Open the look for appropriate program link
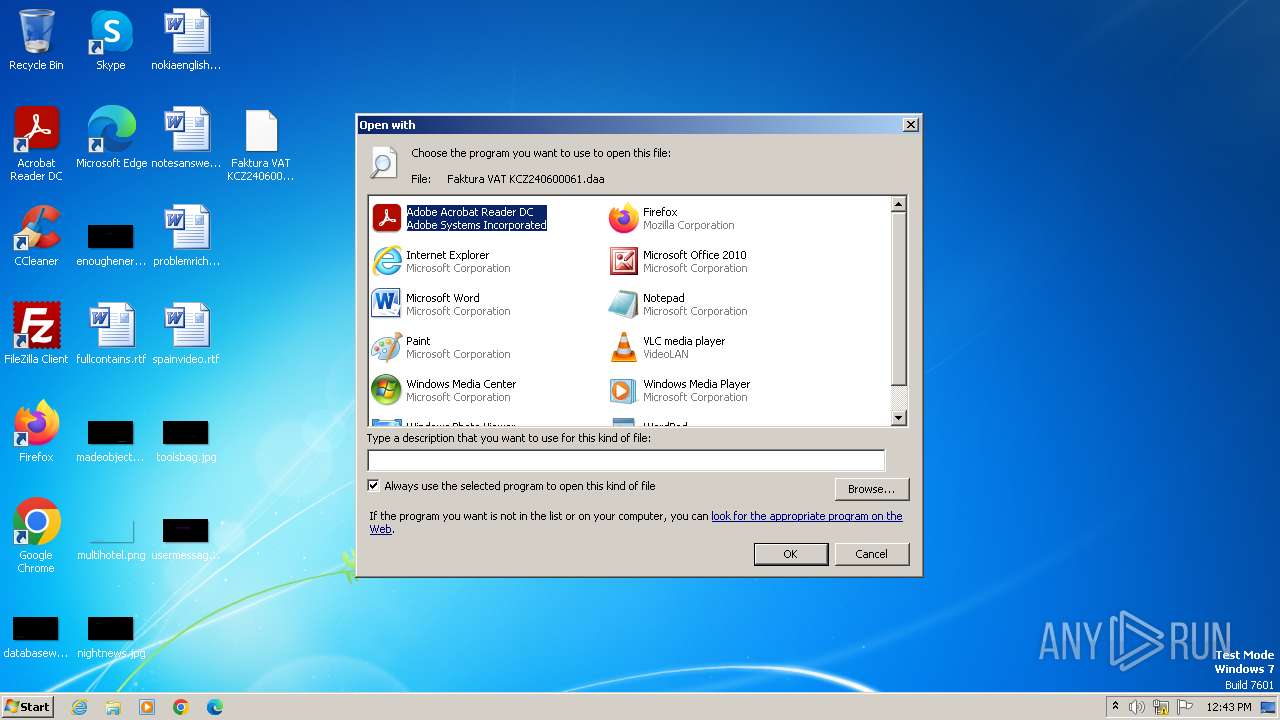 tap(806, 516)
